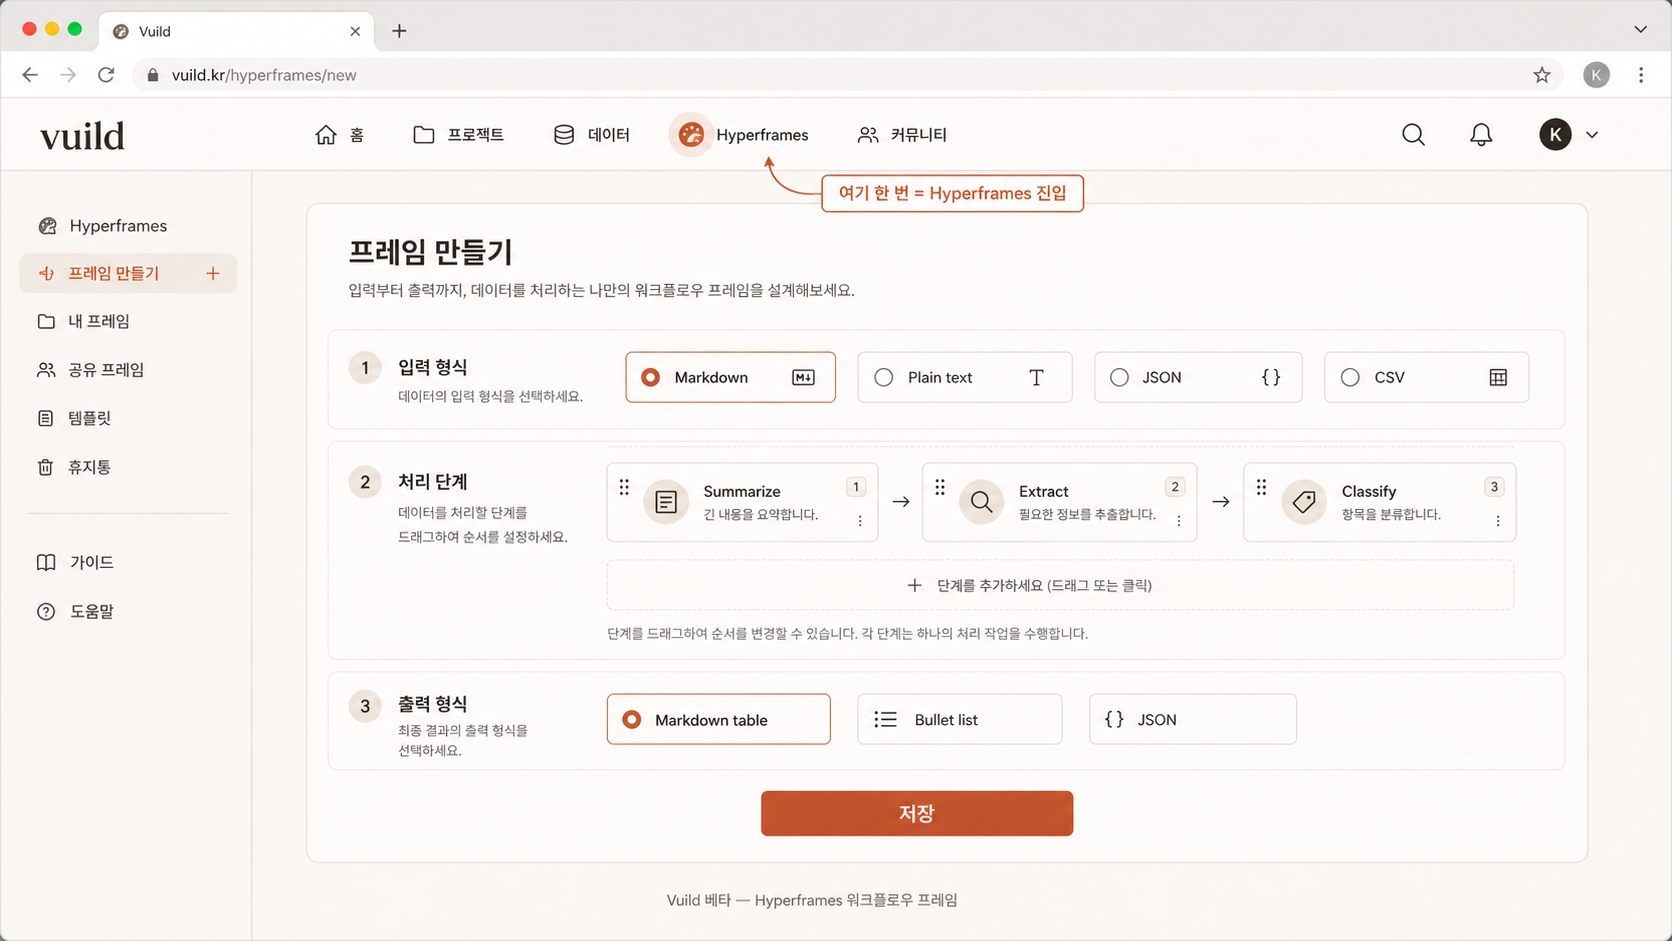This screenshot has width=1672, height=941.
Task: Select Bullet list output option
Action: [x=960, y=719]
